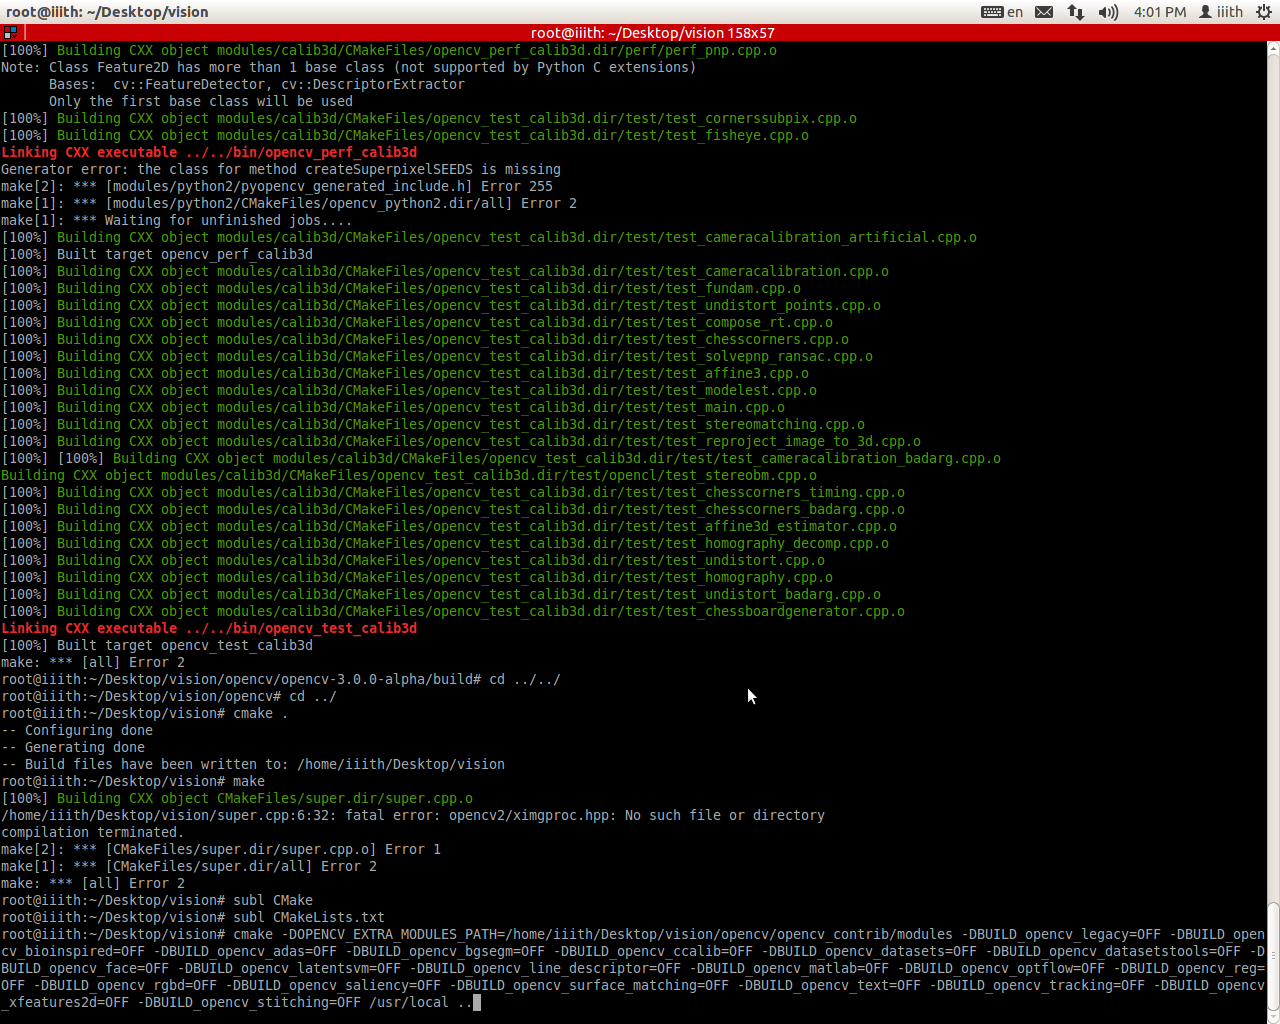This screenshot has height=1024, width=1280.
Task: Click the line with test_undistort_points.cpp.o
Action: (441, 305)
